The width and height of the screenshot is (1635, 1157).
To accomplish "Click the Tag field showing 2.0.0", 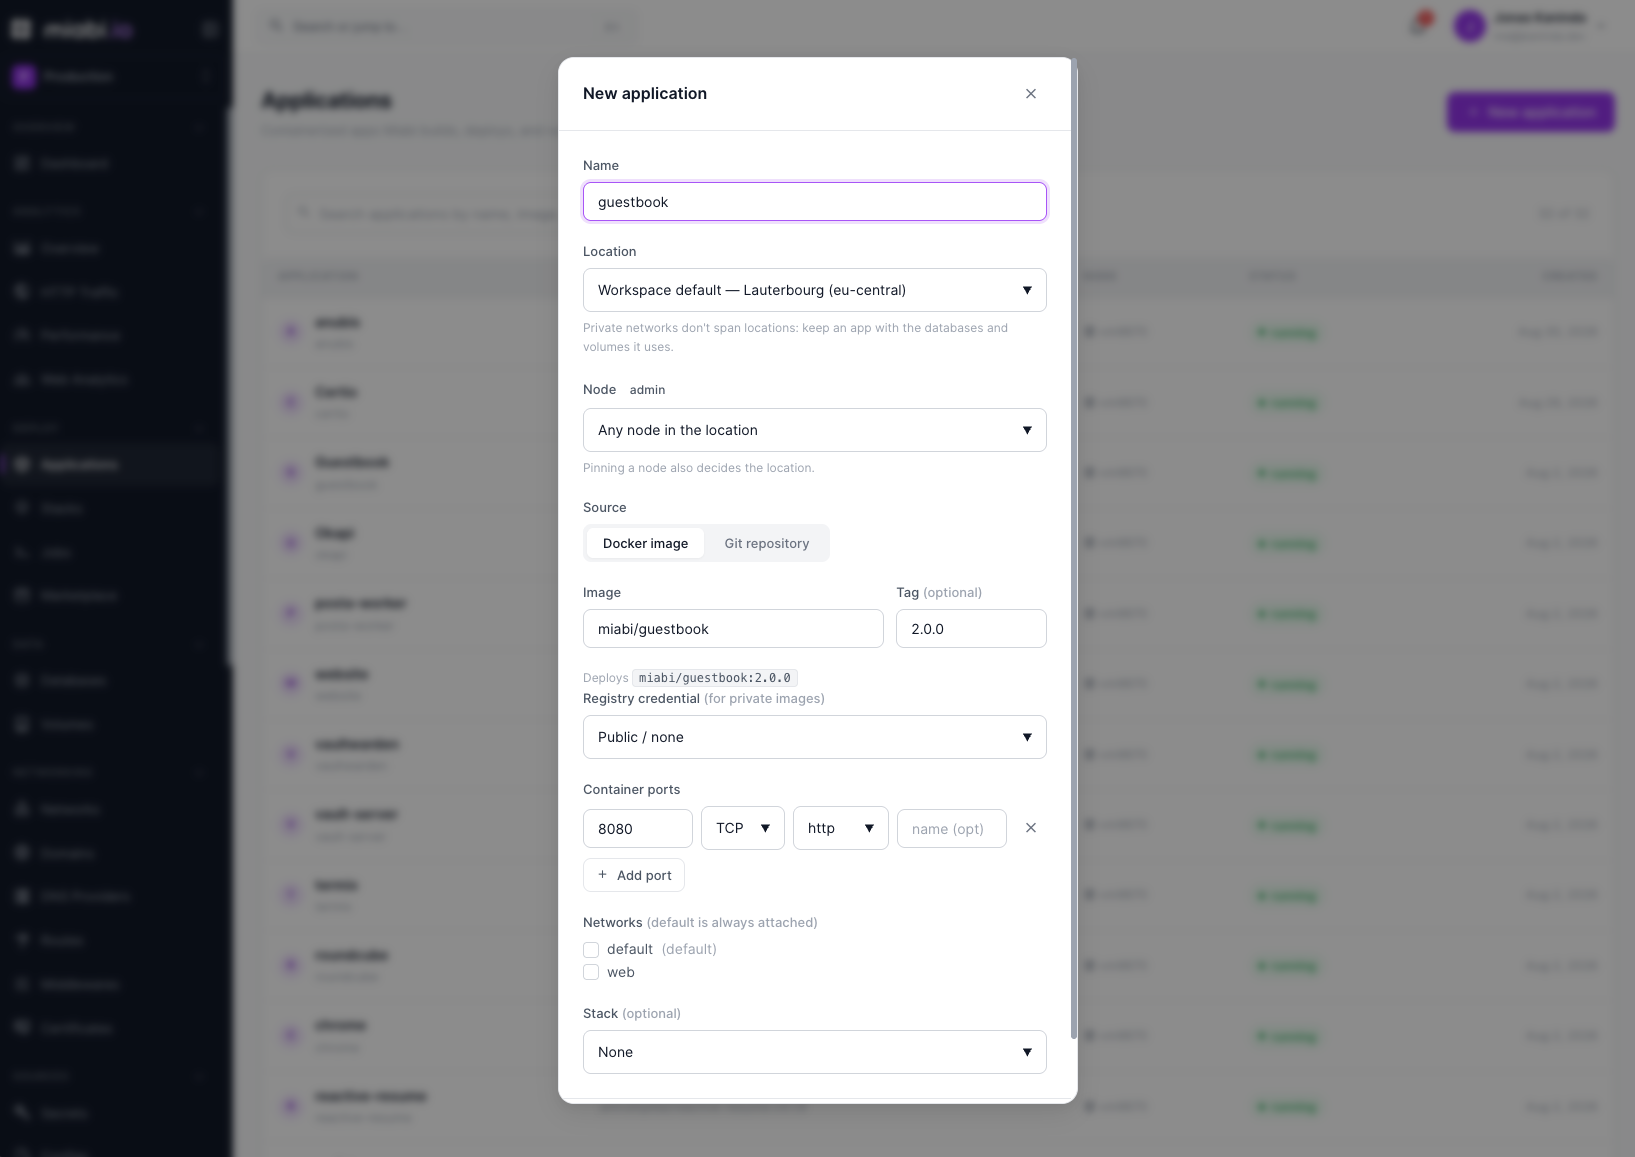I will click(971, 629).
